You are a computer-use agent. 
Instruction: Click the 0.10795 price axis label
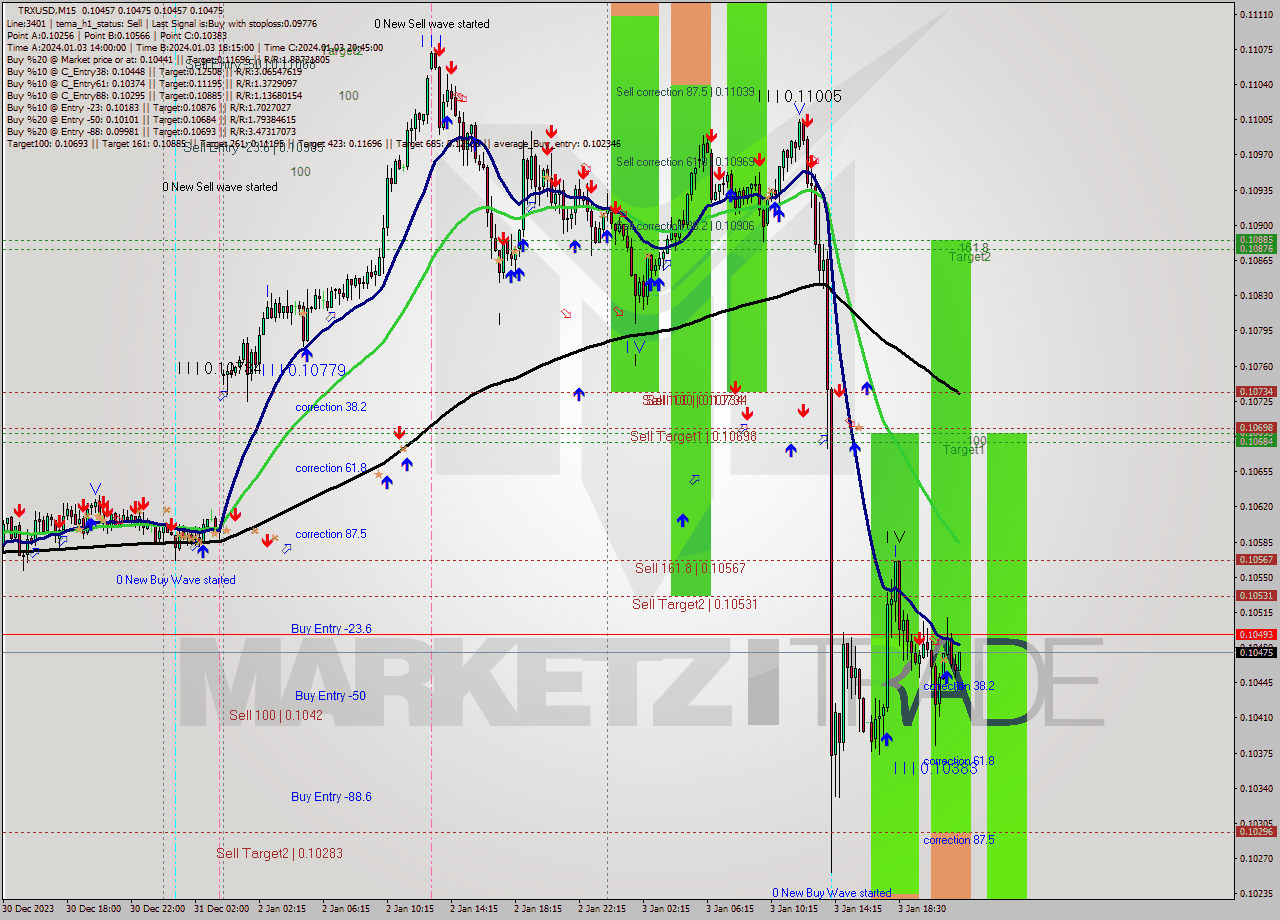click(1256, 330)
